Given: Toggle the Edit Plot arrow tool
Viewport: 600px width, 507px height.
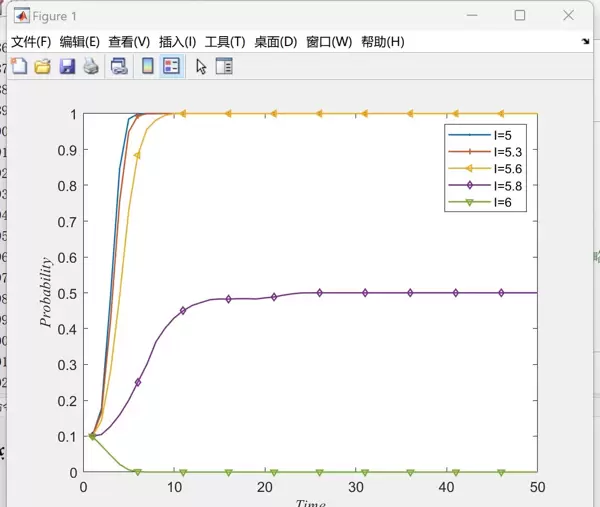Looking at the screenshot, I should click(201, 66).
